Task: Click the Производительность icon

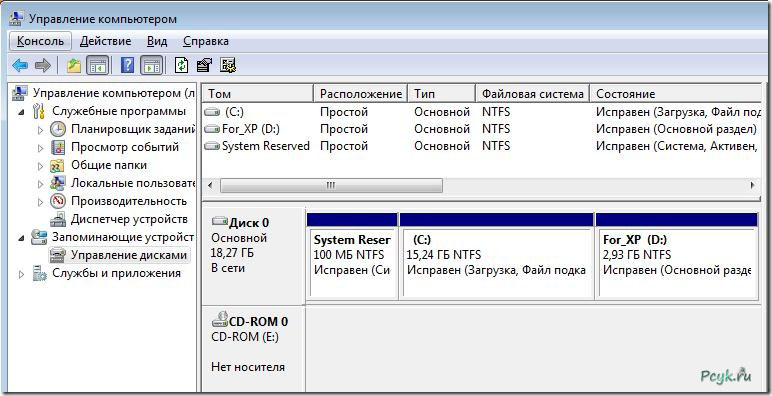Action: point(58,201)
